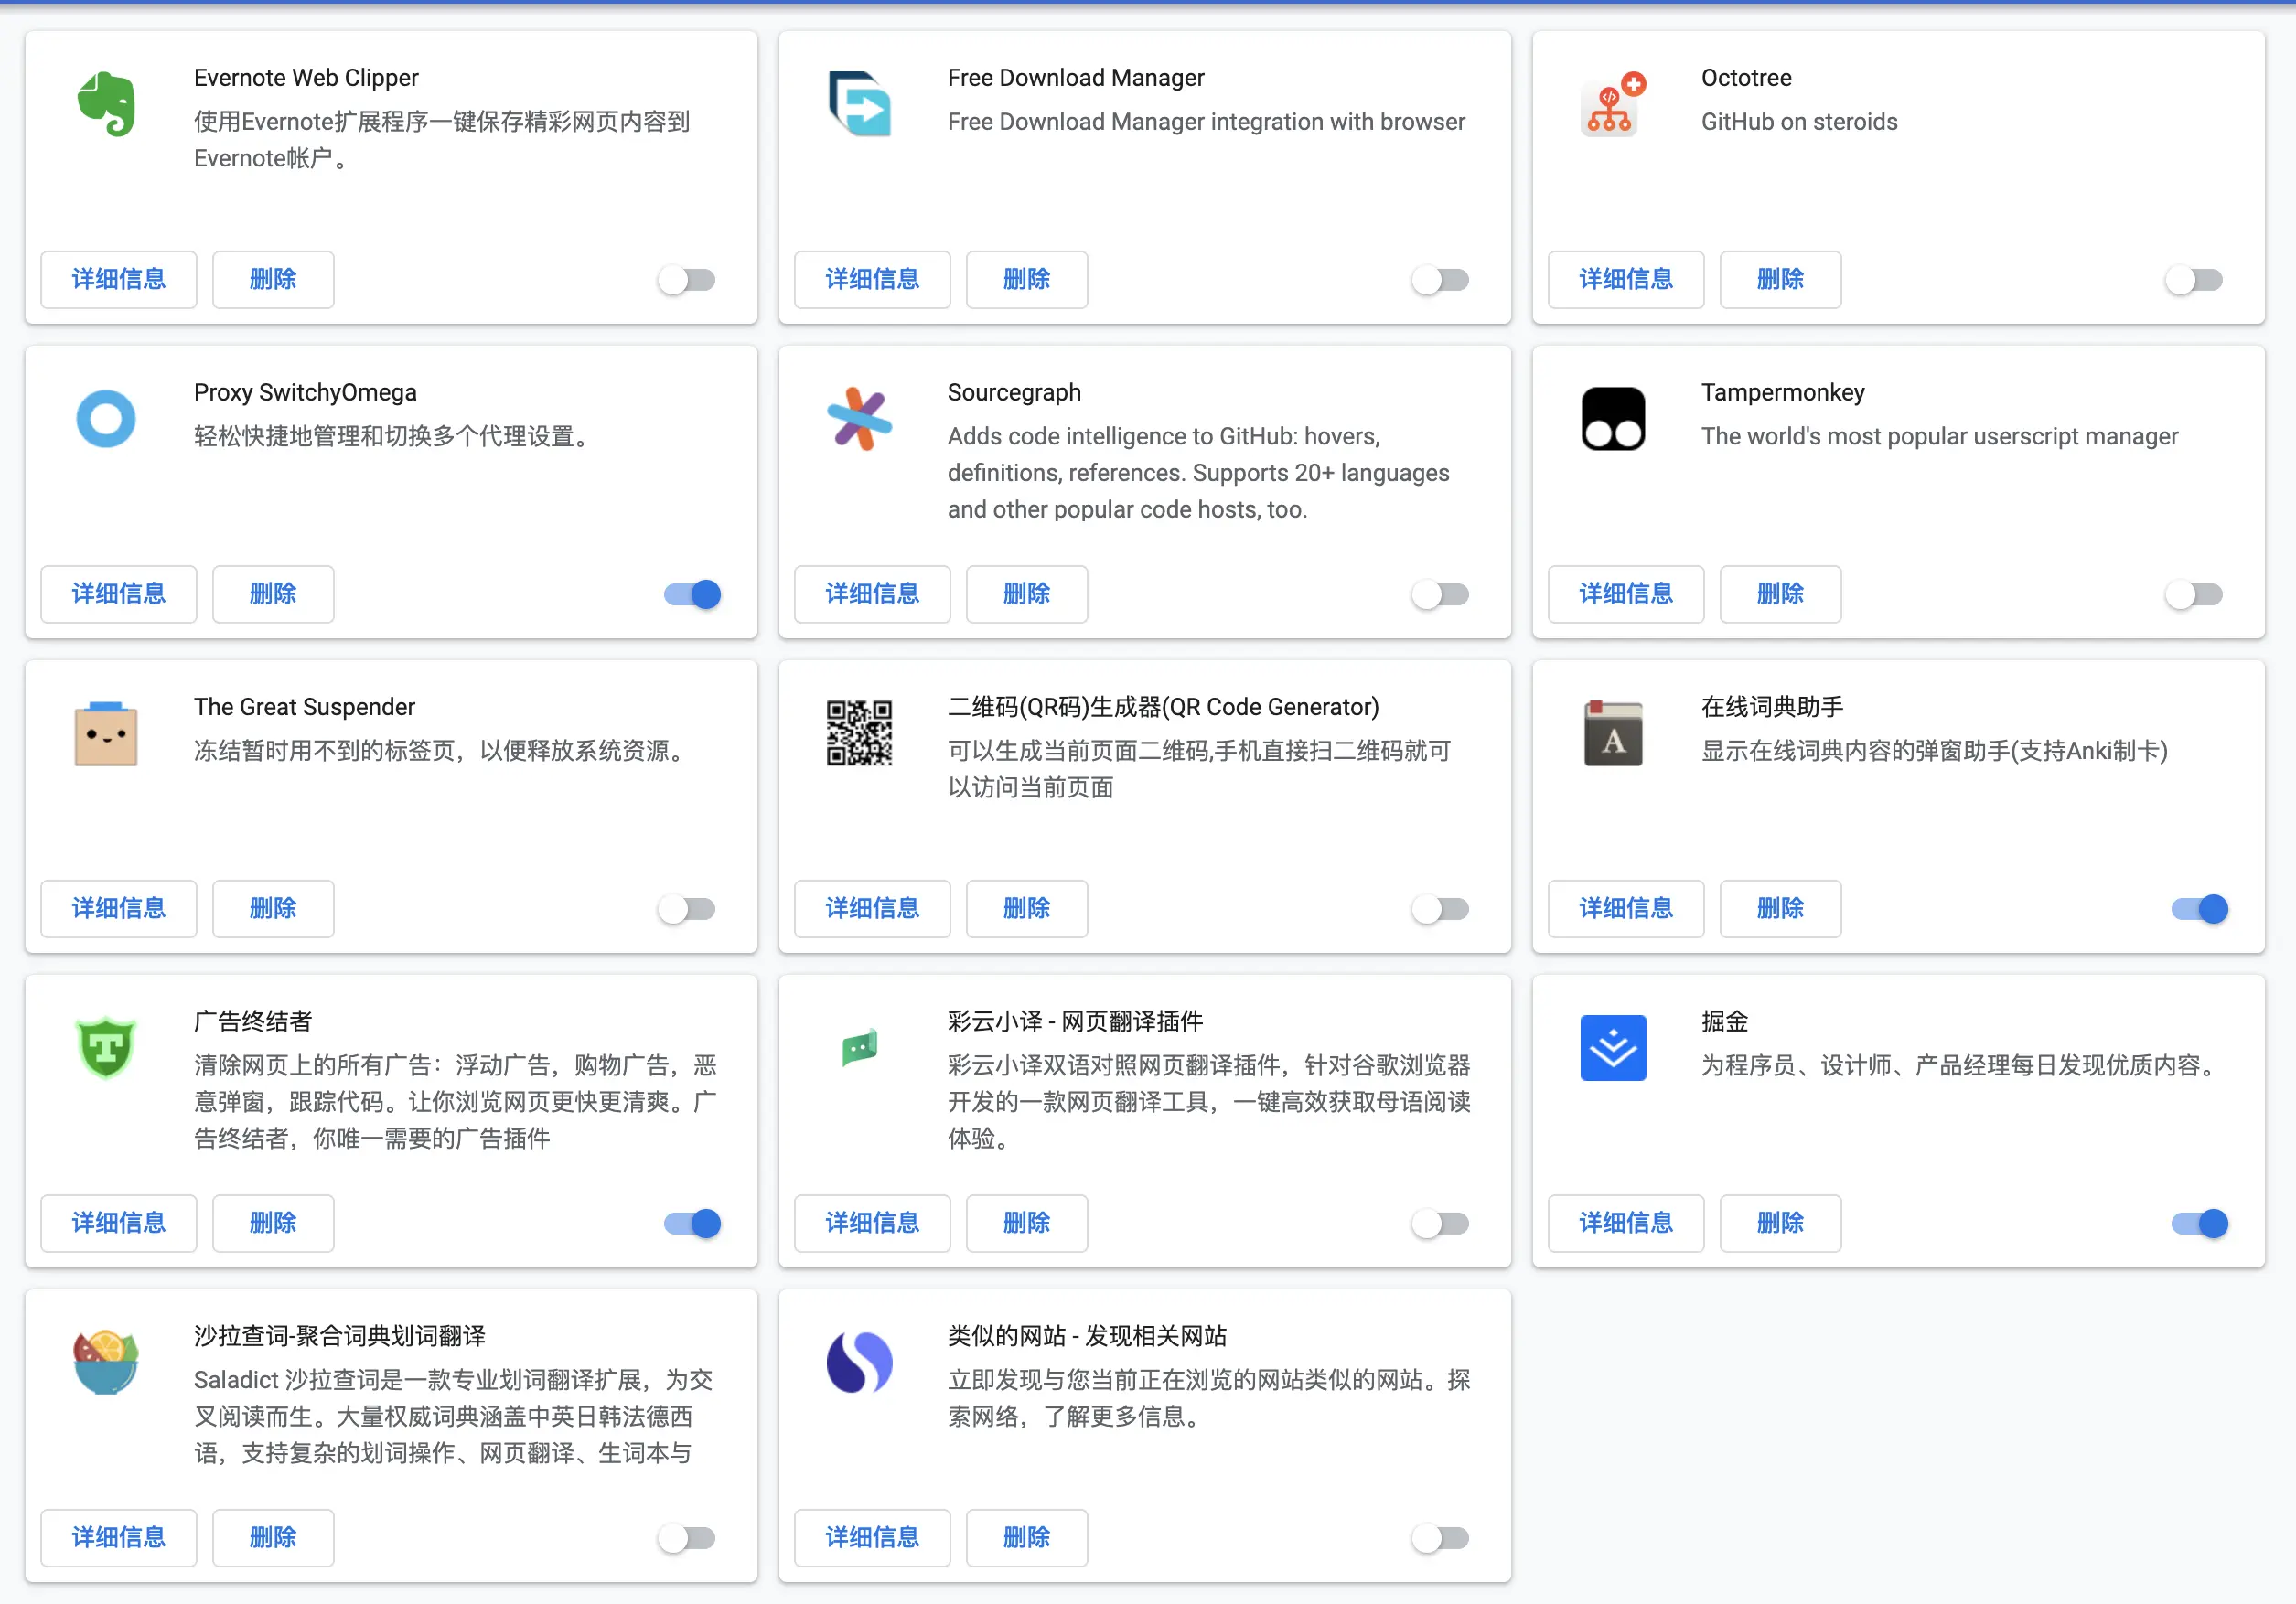
Task: Click the 广告终结者 shield icon
Action: point(106,1048)
